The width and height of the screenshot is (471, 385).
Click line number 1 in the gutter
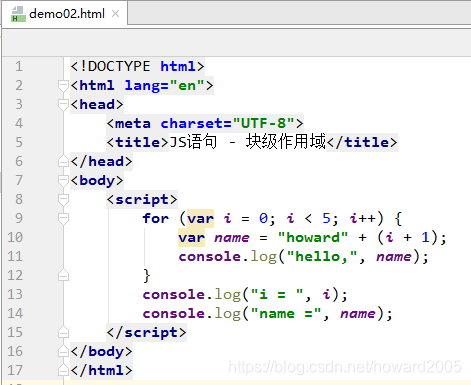(x=19, y=66)
